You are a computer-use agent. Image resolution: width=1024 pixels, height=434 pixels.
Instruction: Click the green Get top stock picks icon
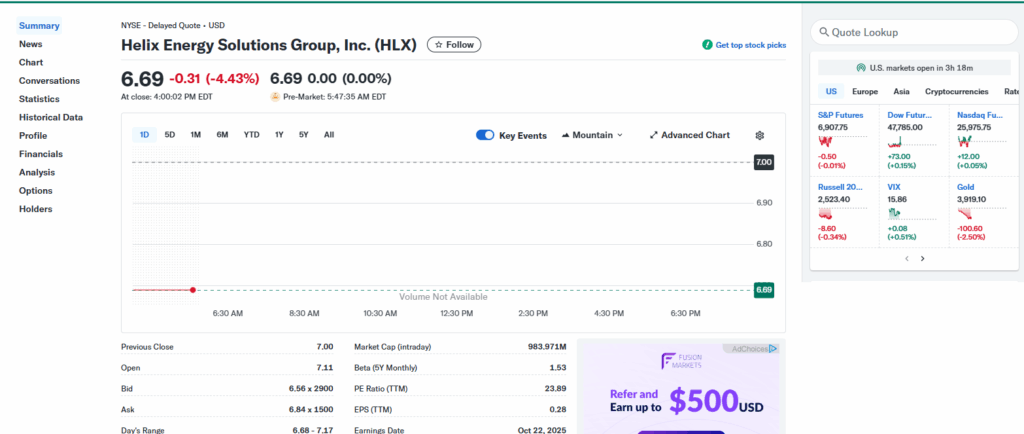point(707,45)
